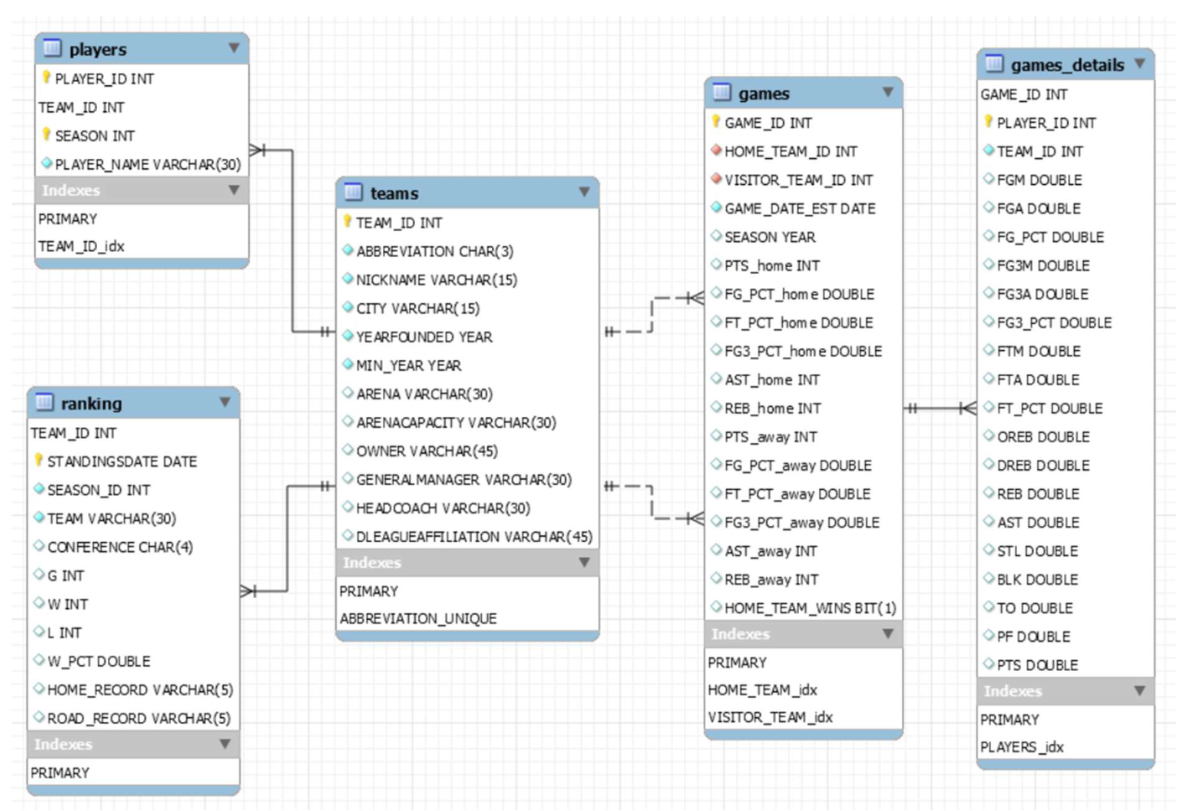Collapse the teams table with header arrow
This screenshot has height=811, width=1192.
(x=584, y=192)
